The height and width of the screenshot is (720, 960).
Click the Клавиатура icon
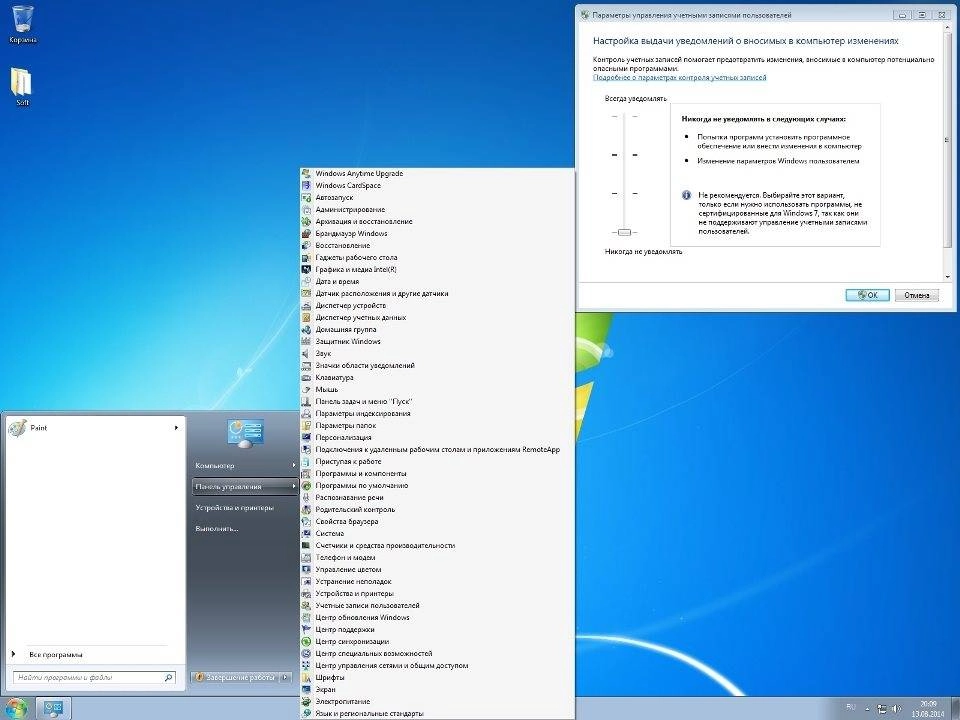point(306,378)
